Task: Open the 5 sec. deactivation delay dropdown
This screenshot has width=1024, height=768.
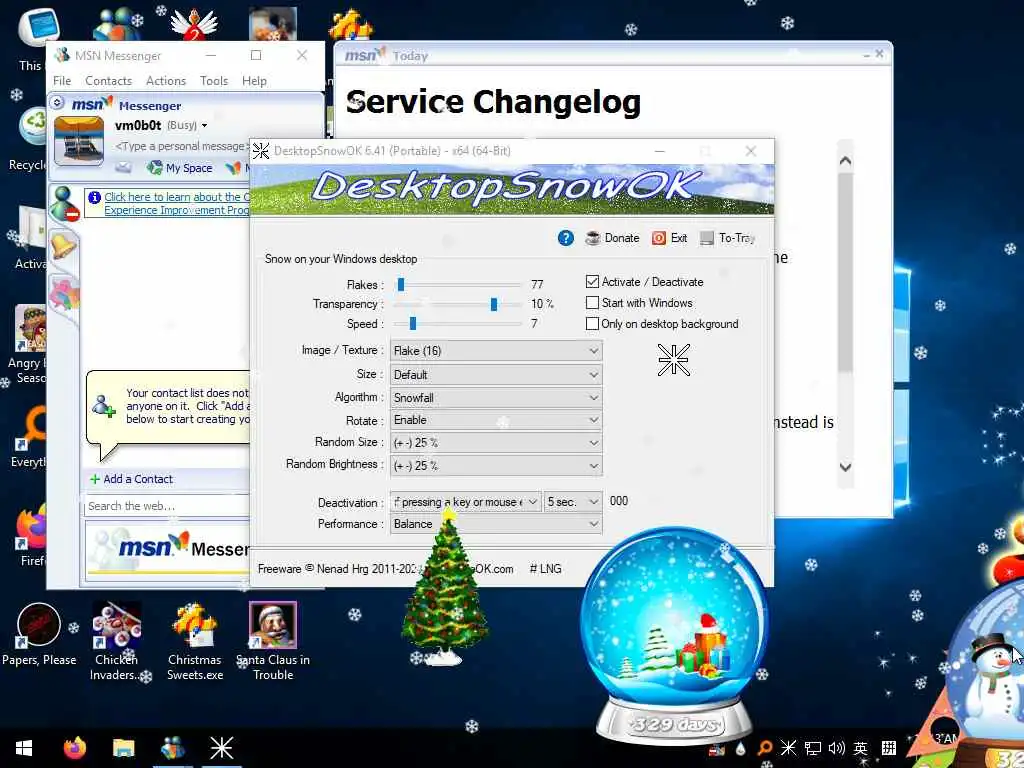Action: (573, 502)
